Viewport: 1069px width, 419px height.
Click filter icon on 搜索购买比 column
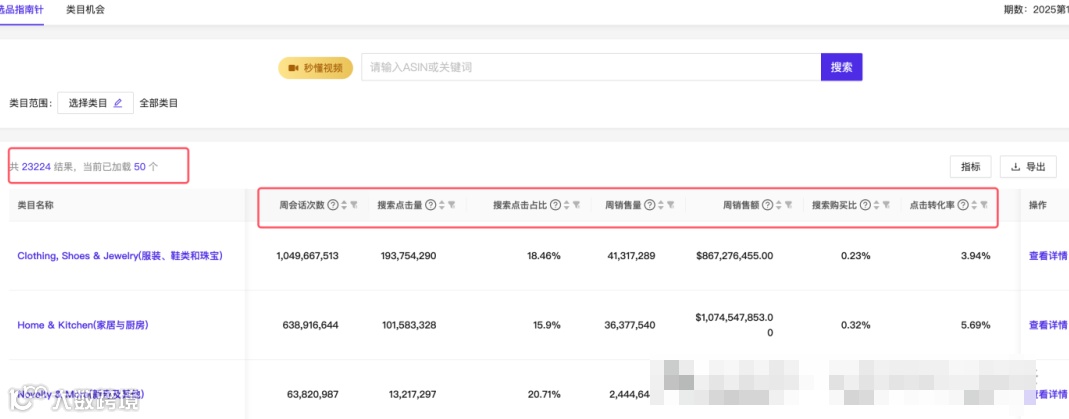(886, 204)
